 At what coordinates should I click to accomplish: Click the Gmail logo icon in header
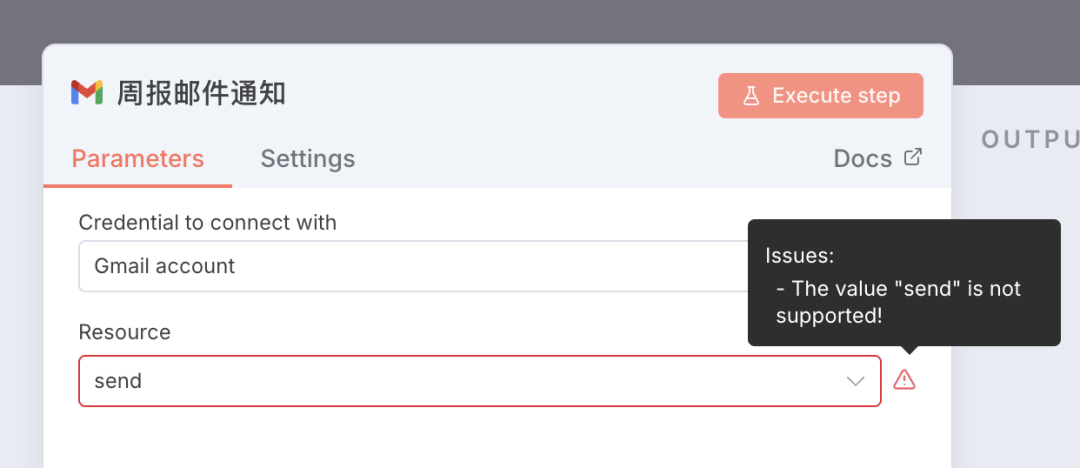[87, 93]
